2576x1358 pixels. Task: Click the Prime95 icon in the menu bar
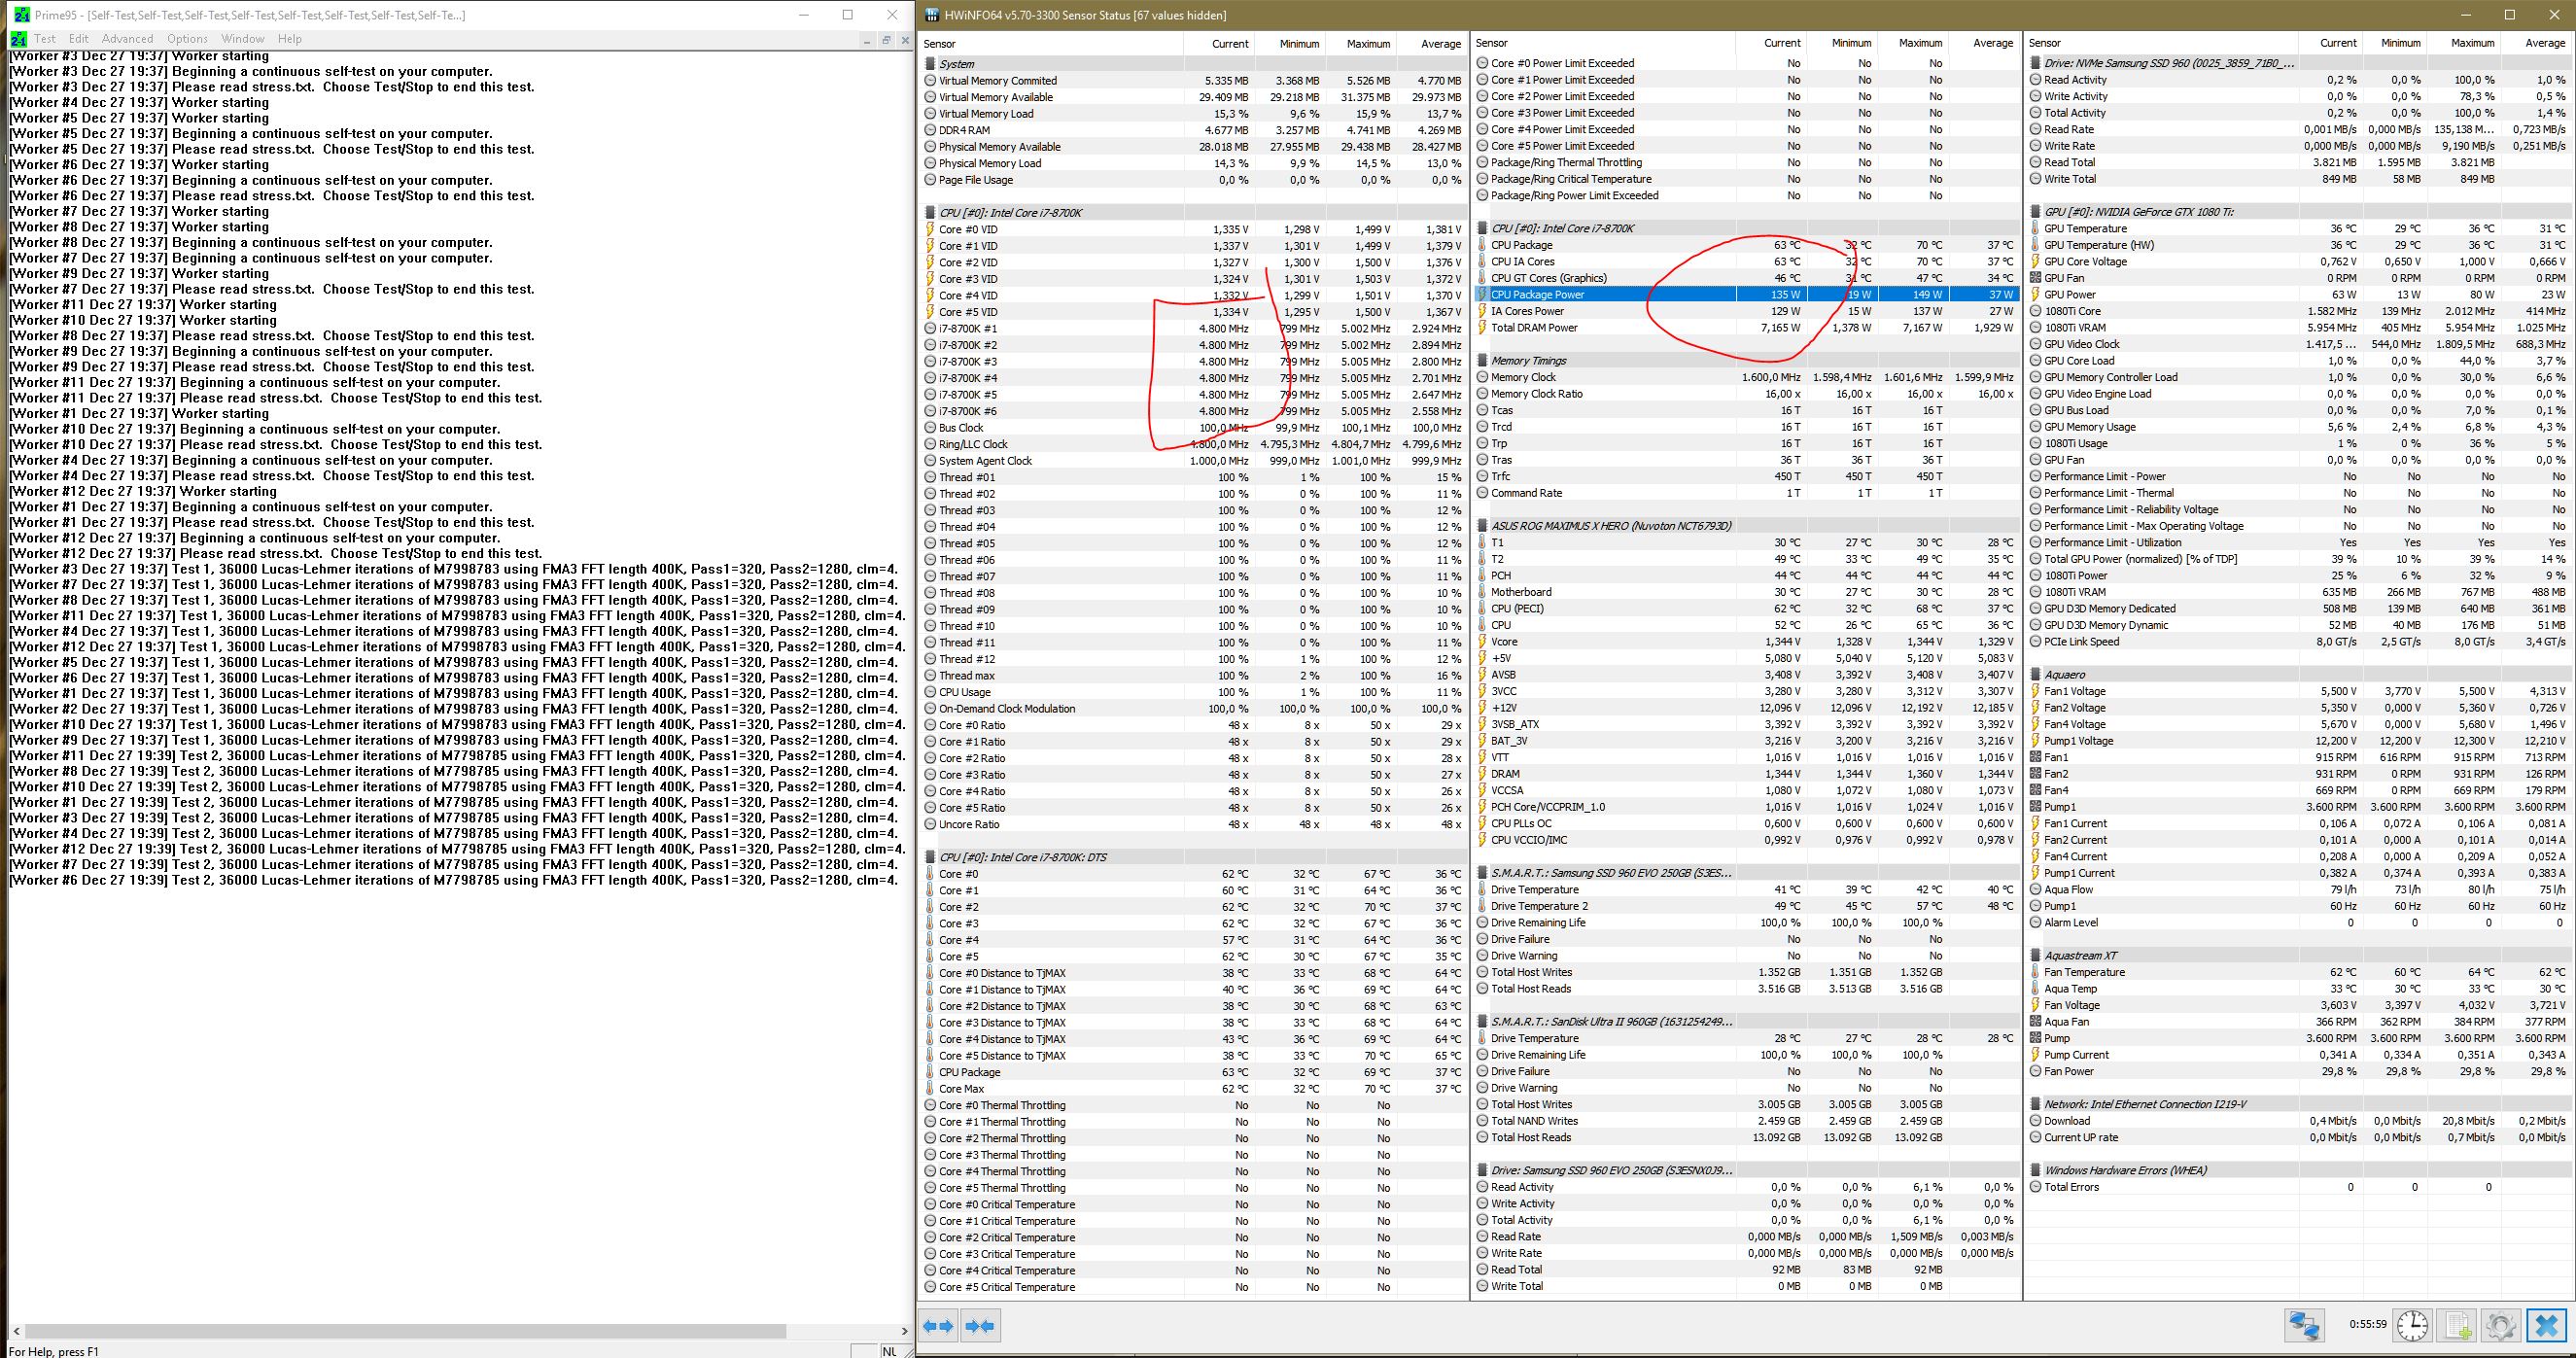(18, 39)
